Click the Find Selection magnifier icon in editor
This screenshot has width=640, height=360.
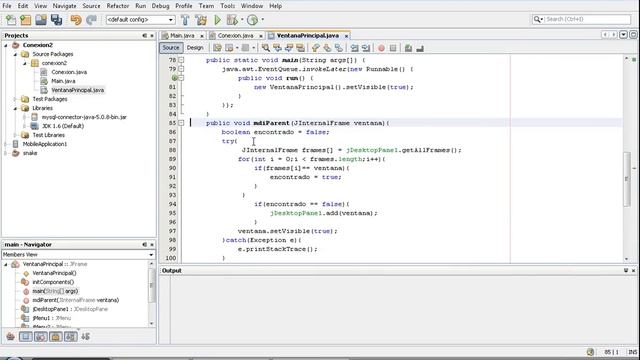(266, 48)
